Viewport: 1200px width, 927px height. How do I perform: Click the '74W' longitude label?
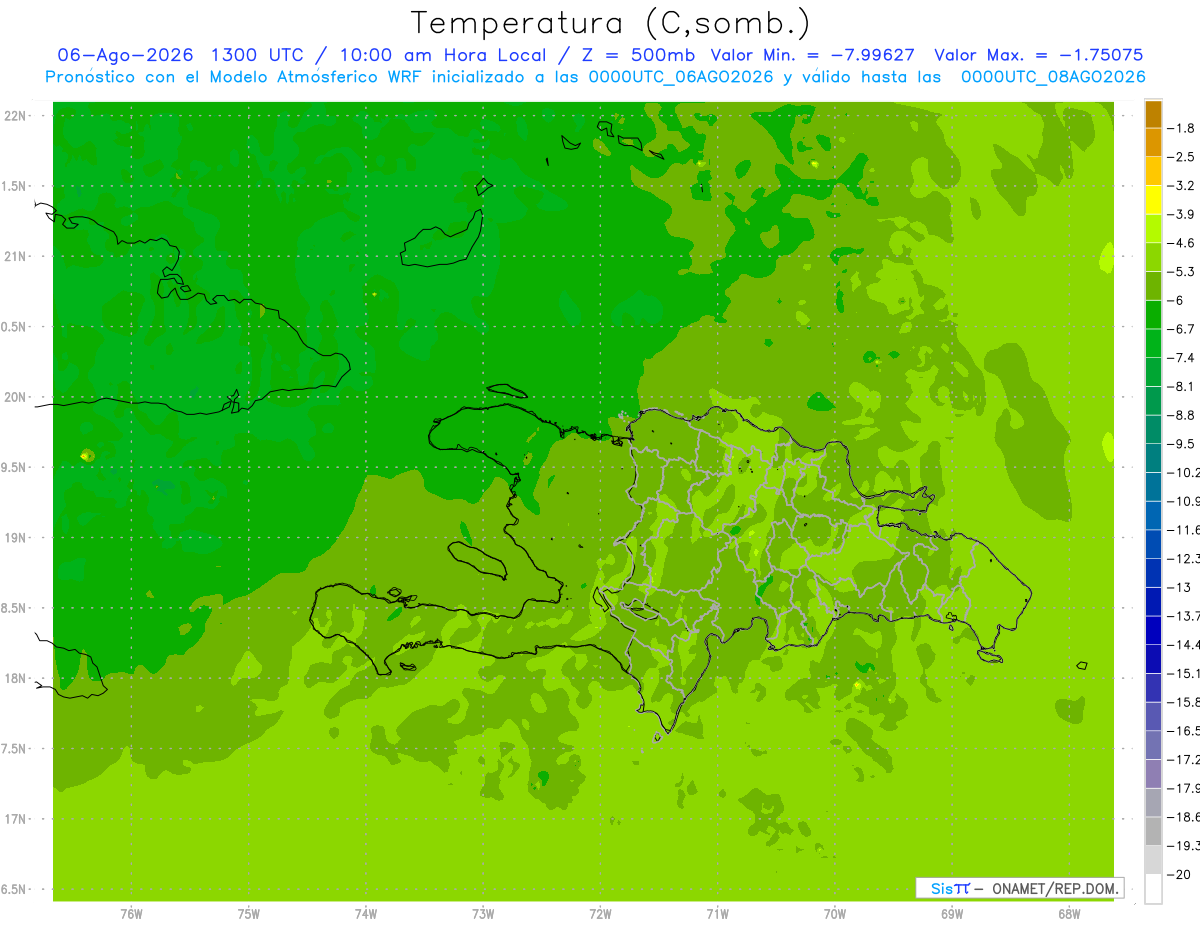click(366, 914)
